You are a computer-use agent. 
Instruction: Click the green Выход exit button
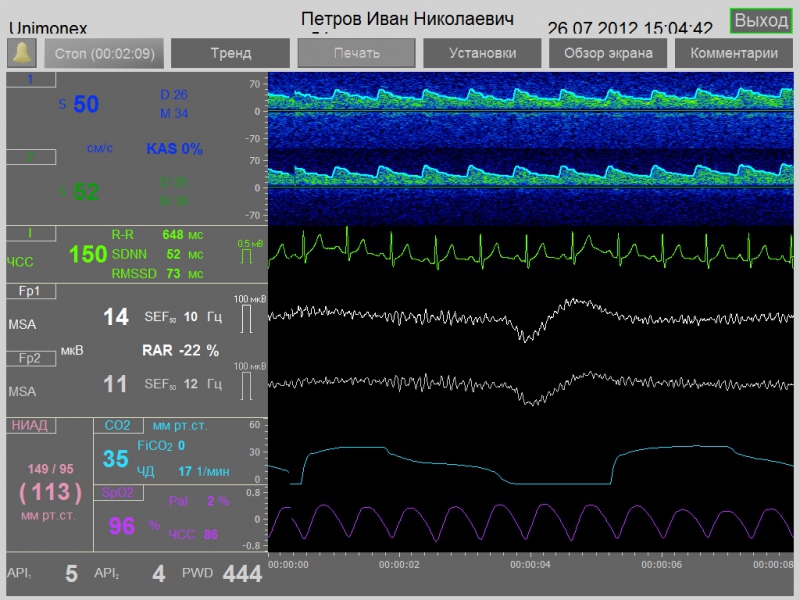click(x=761, y=21)
